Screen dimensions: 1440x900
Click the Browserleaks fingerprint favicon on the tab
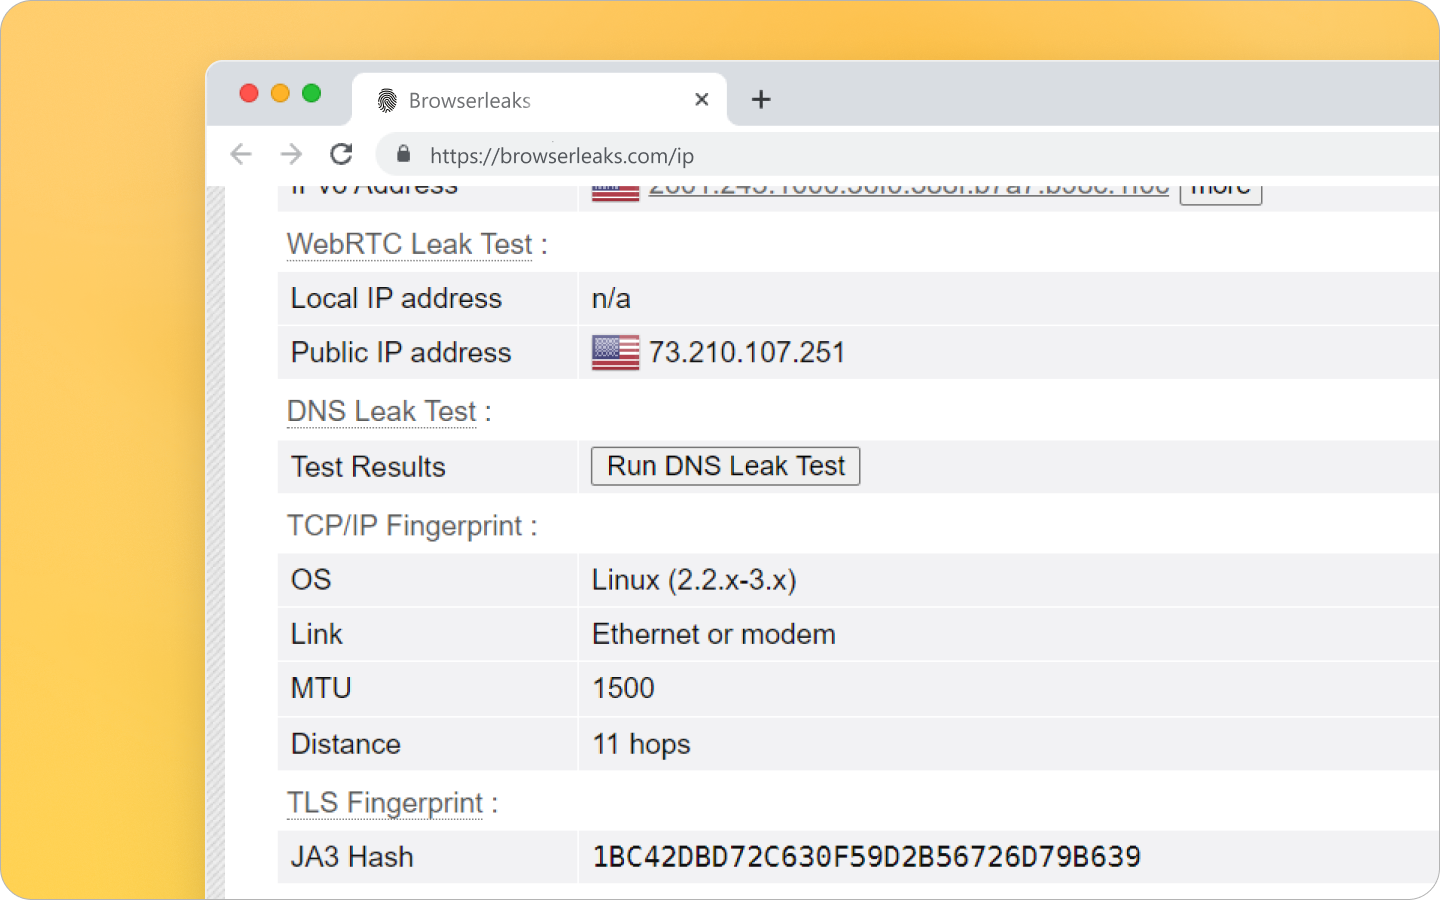[385, 100]
